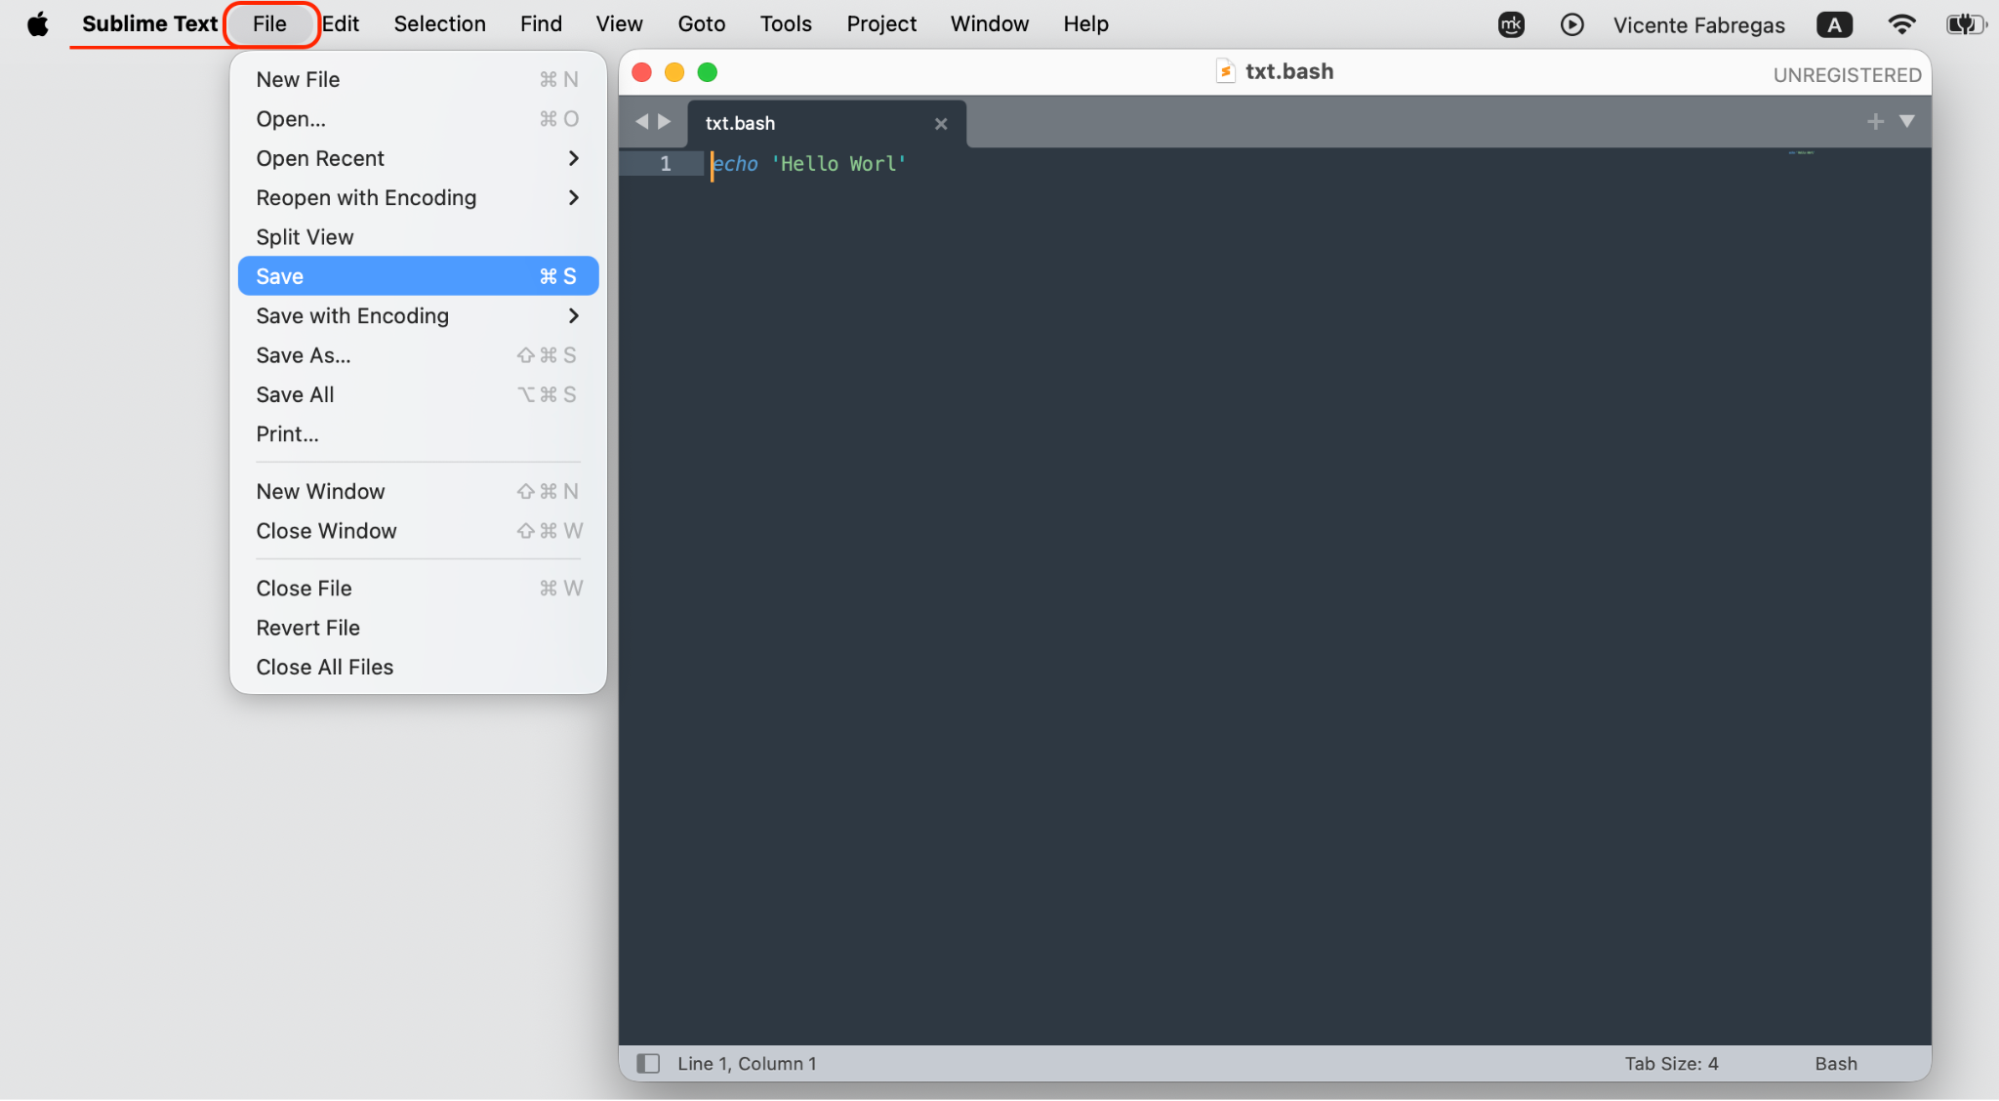This screenshot has width=1999, height=1101.
Task: Open the Goto menu
Action: [701, 24]
